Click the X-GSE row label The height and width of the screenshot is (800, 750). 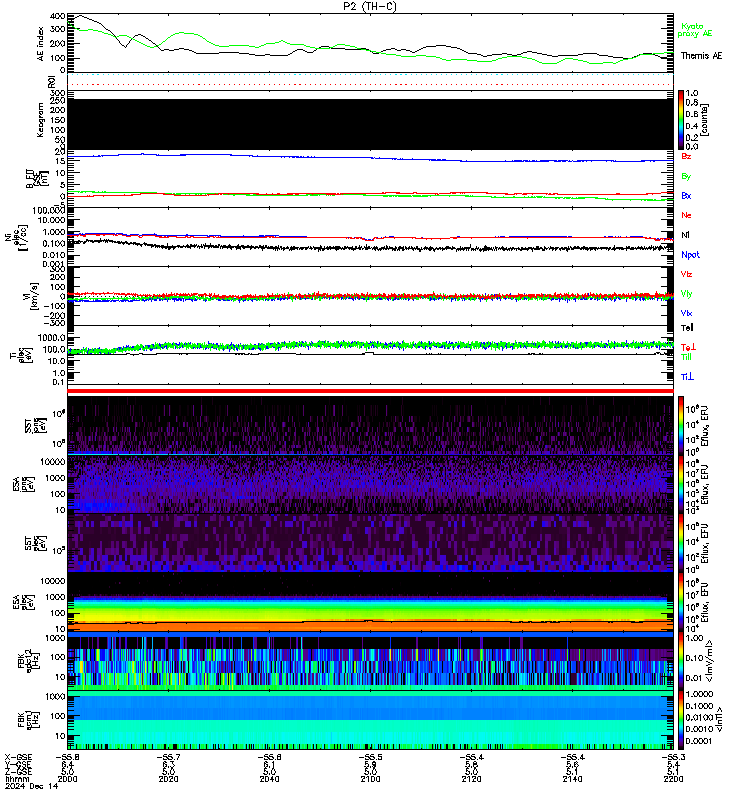18,758
